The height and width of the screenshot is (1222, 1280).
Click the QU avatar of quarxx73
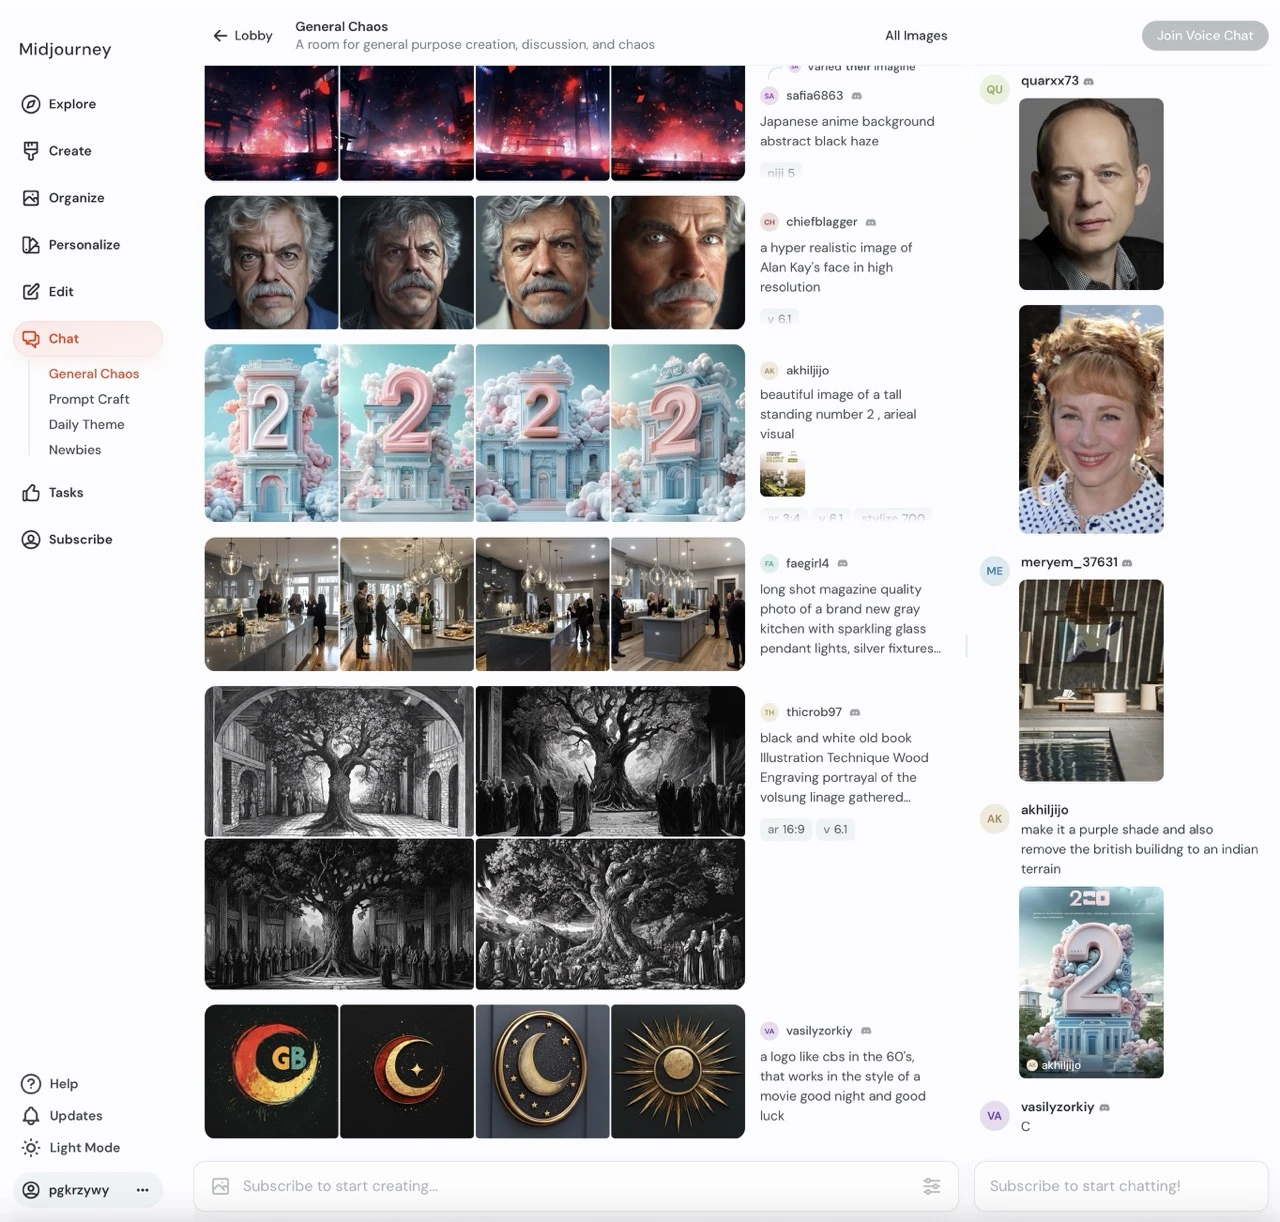click(994, 89)
